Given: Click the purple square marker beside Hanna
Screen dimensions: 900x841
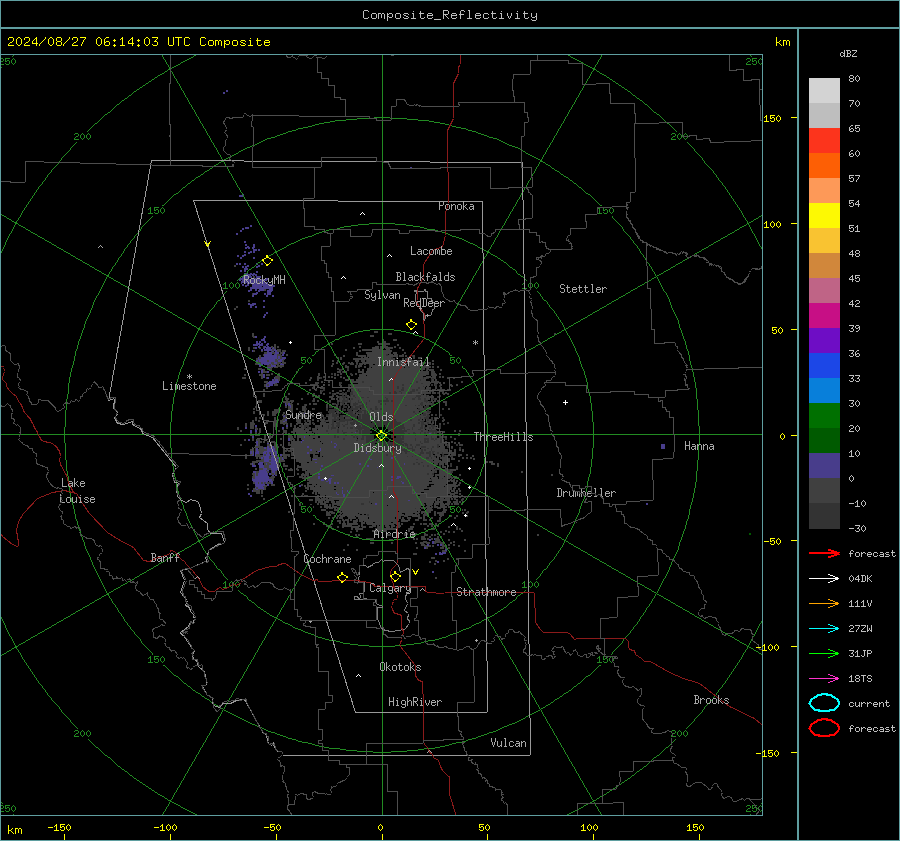Looking at the screenshot, I should (663, 446).
